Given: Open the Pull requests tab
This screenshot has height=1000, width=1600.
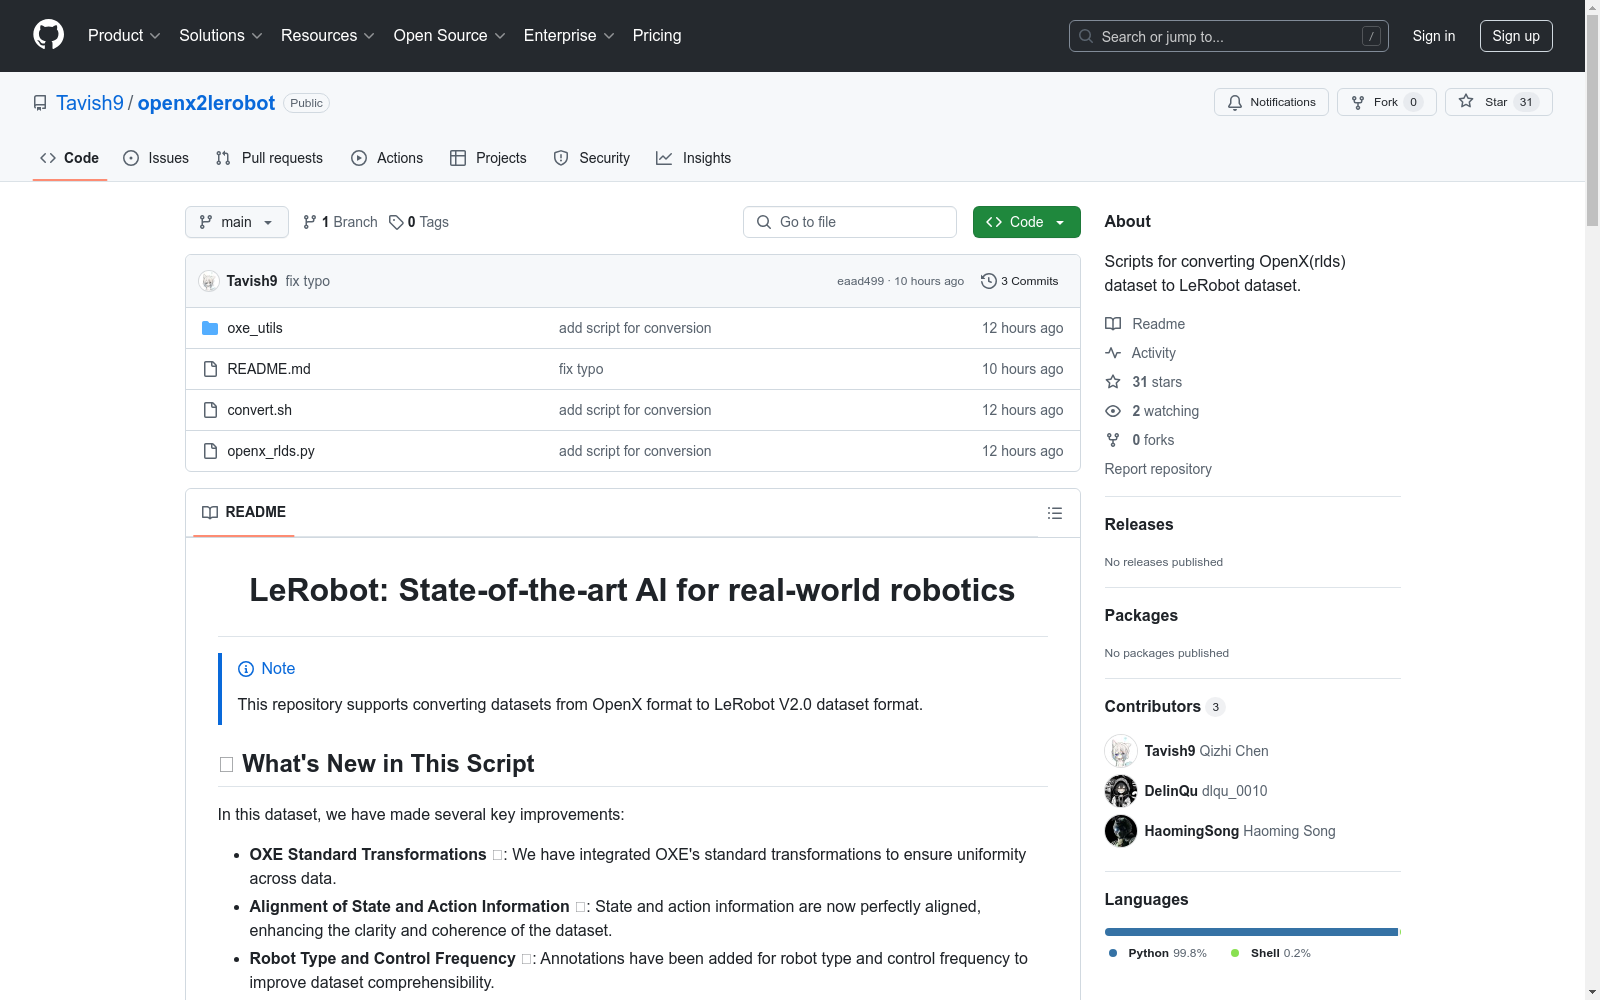Looking at the screenshot, I should (x=269, y=158).
